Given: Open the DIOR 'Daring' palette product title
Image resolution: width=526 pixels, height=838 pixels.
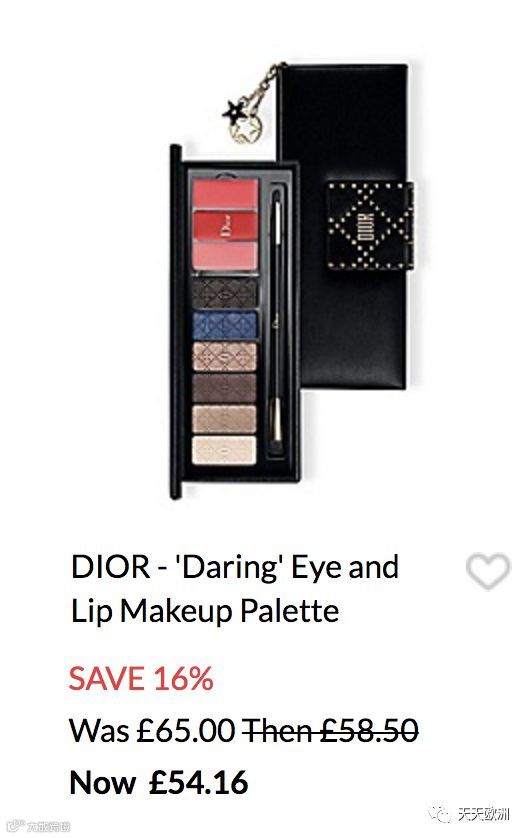Looking at the screenshot, I should (235, 588).
